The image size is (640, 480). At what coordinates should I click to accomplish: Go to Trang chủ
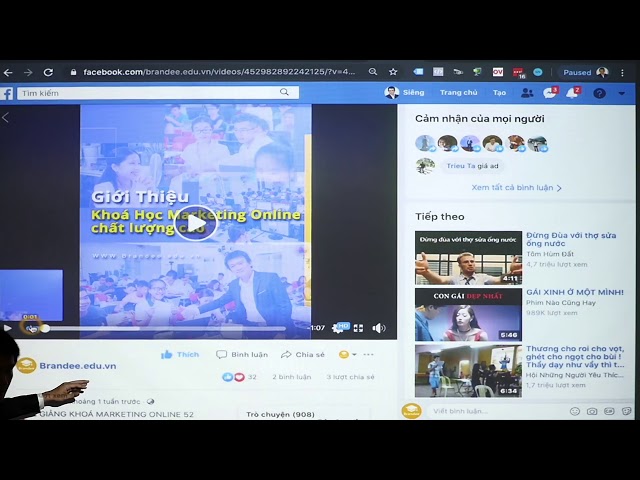(458, 93)
